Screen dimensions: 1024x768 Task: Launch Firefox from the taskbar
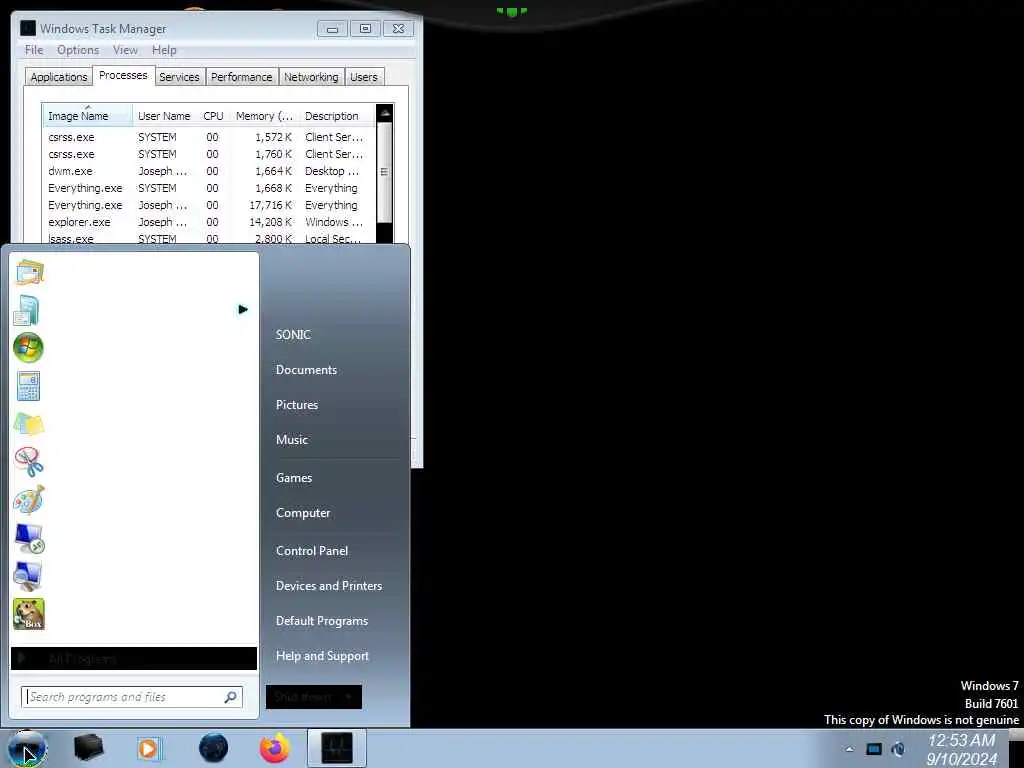click(x=275, y=748)
